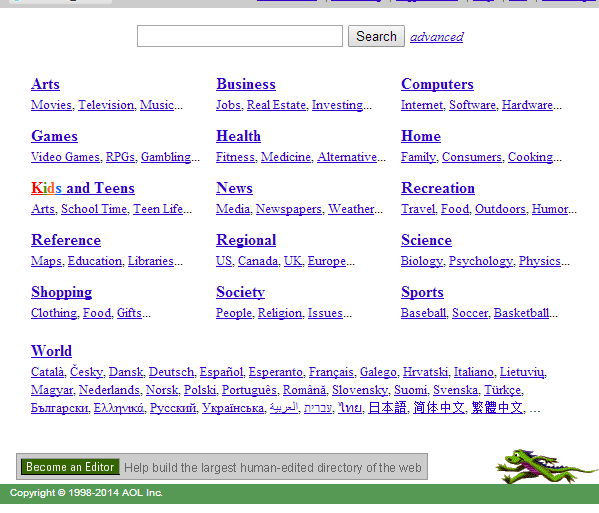Open the Shopping category
This screenshot has height=513, width=599.
pyautogui.click(x=62, y=292)
